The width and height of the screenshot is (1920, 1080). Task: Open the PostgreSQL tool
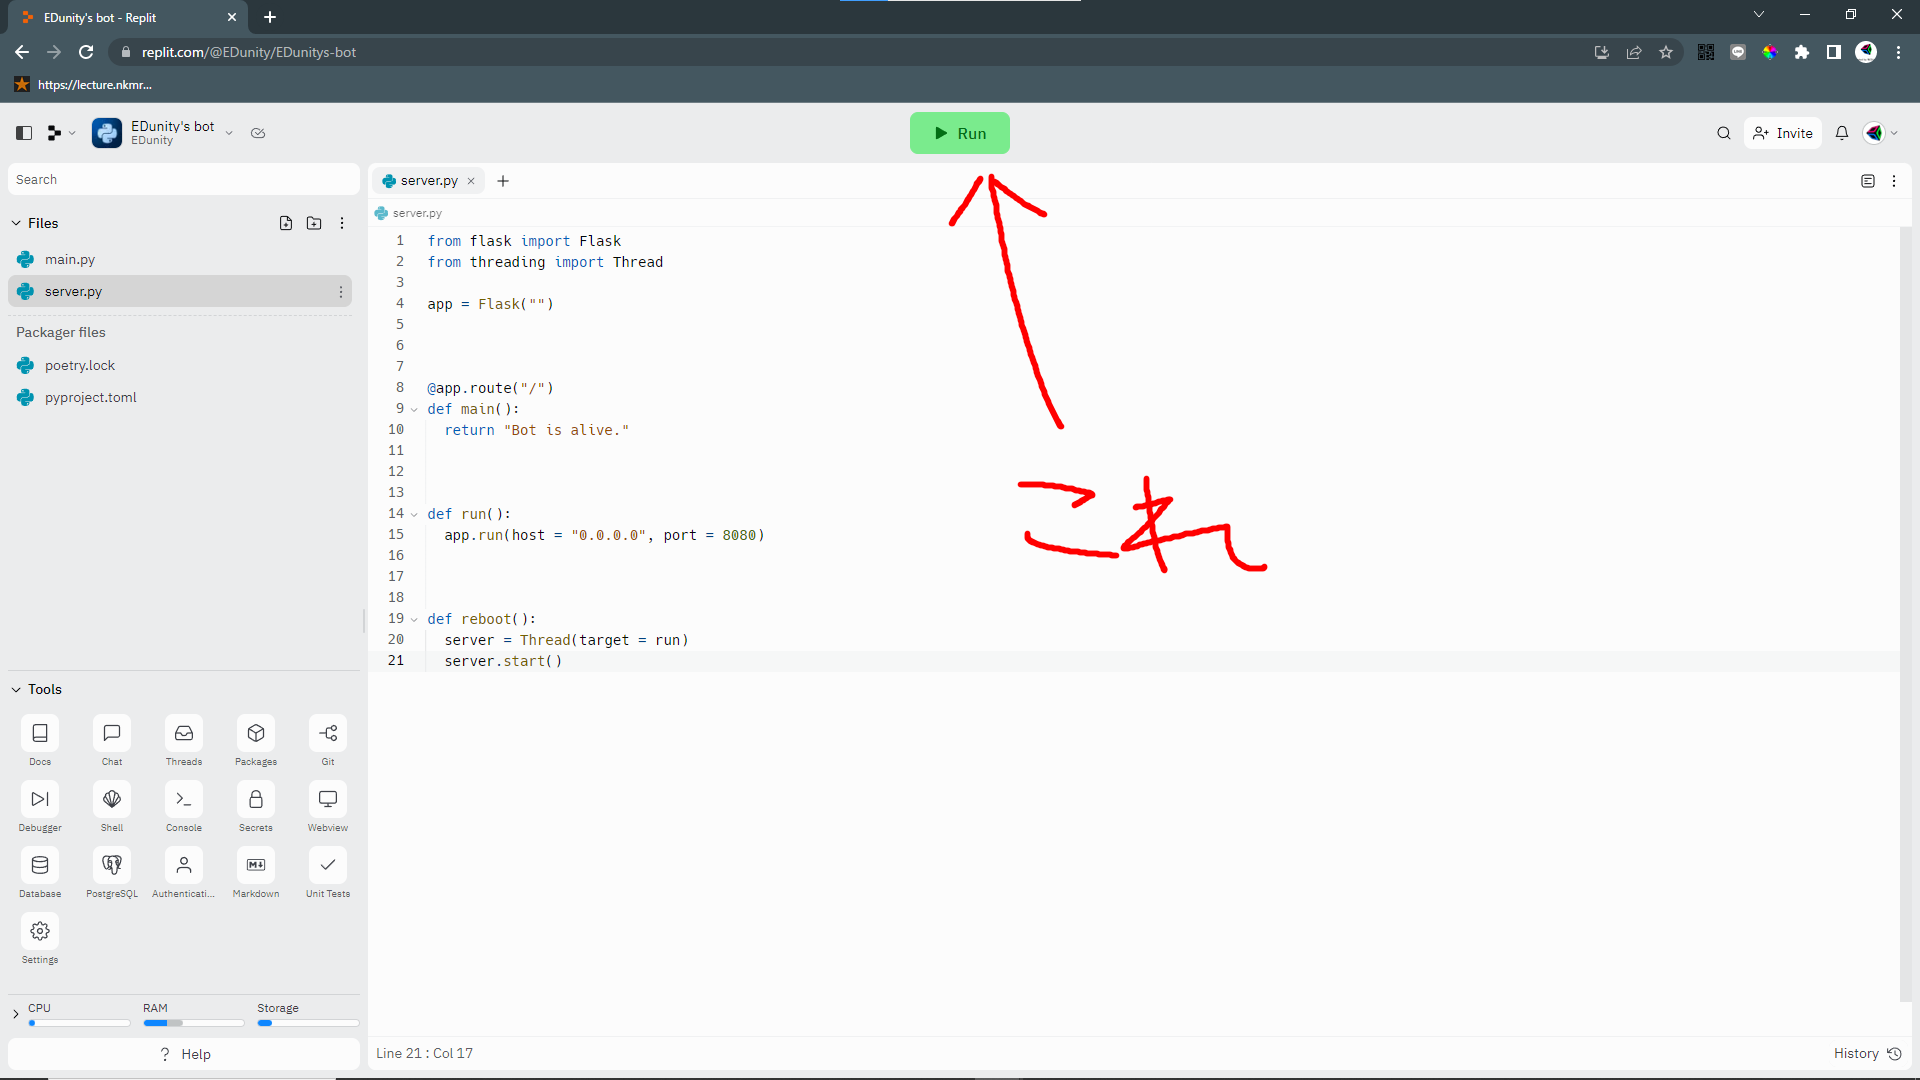click(x=112, y=866)
